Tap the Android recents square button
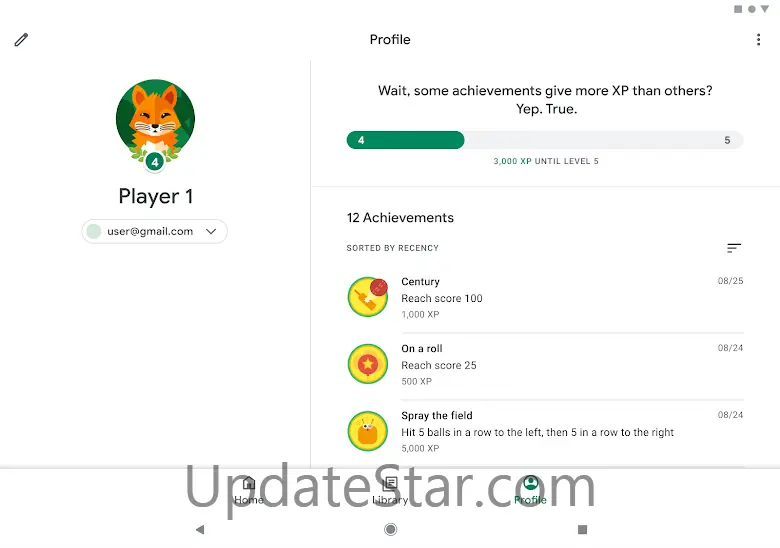 click(582, 530)
